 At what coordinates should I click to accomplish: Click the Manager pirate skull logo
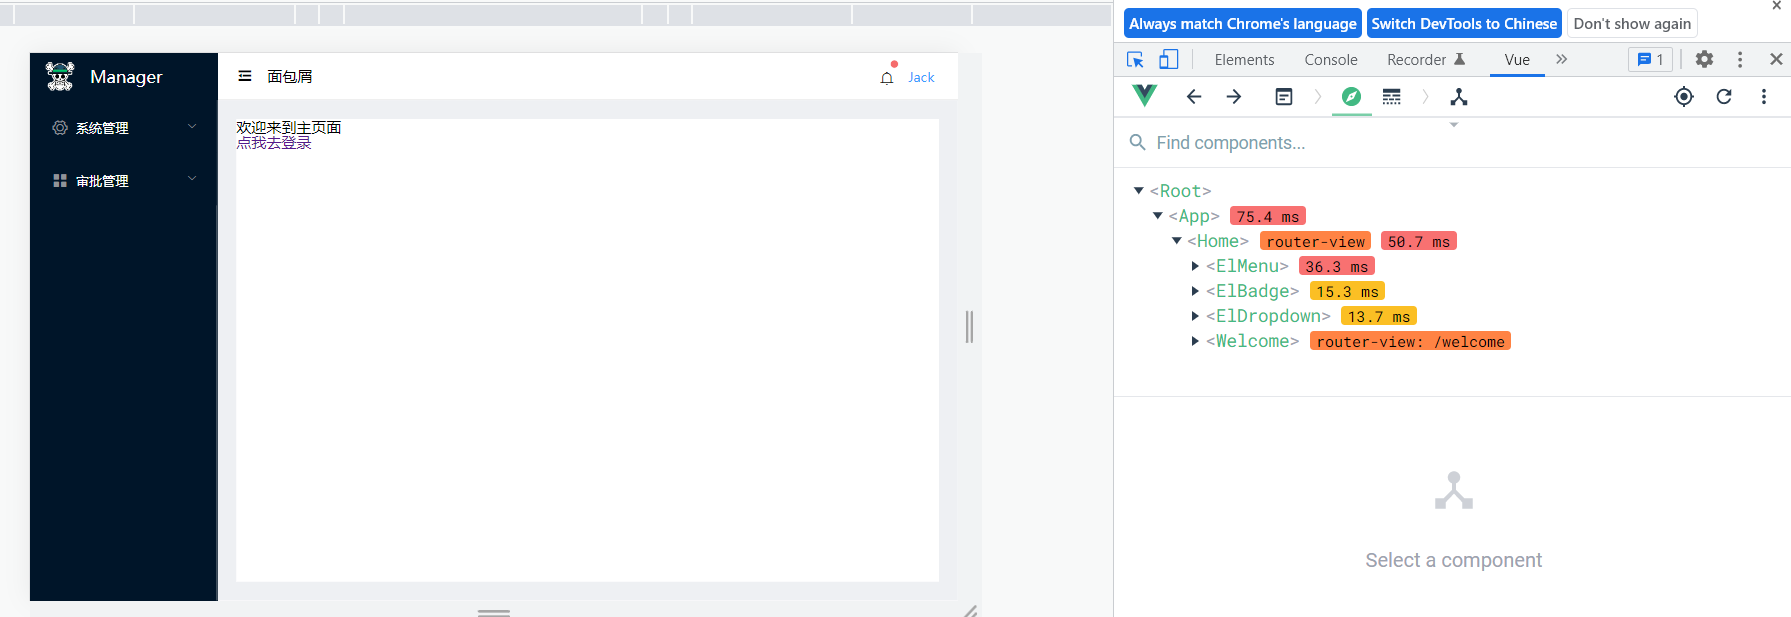[x=60, y=76]
